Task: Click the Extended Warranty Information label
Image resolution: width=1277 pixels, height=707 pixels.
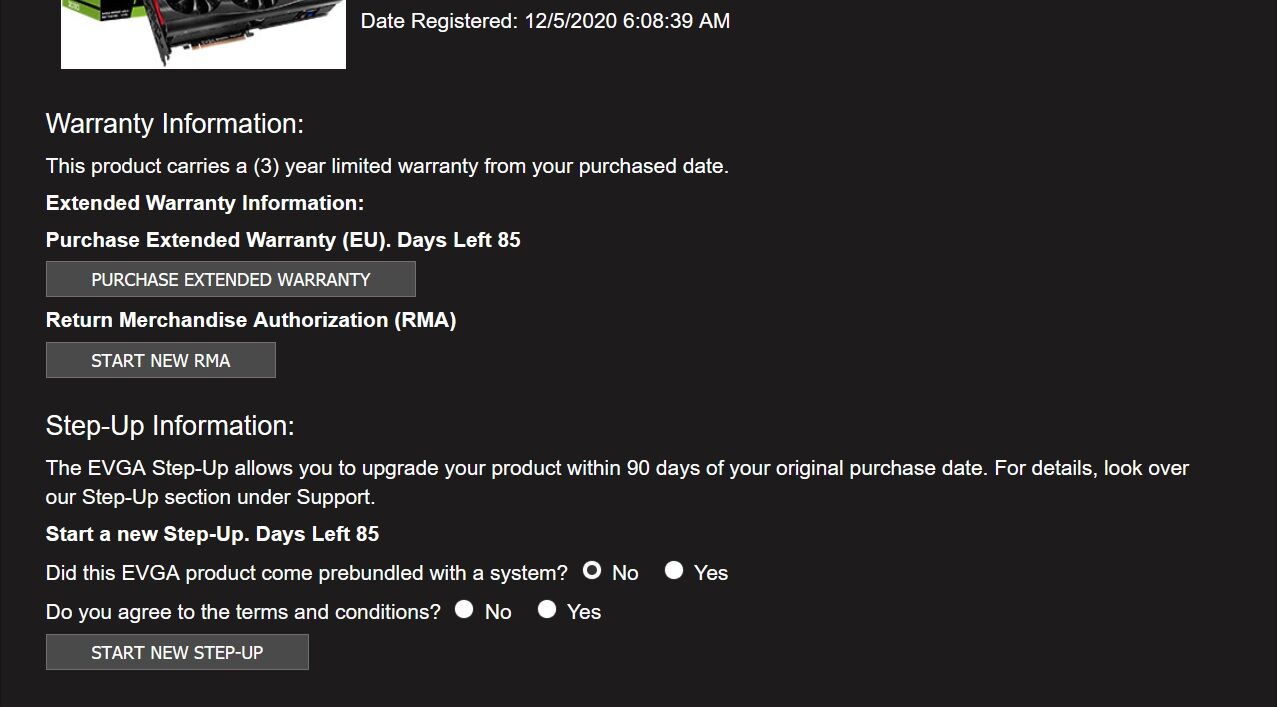Action: [x=205, y=203]
